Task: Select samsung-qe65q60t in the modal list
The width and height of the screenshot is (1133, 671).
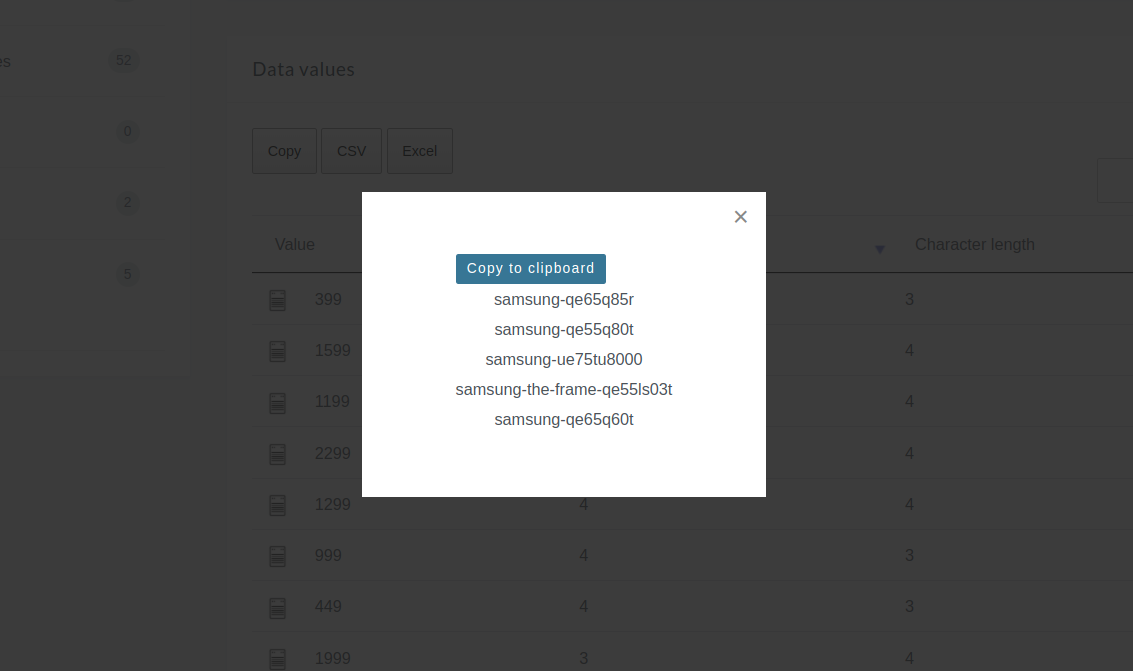Action: tap(564, 420)
